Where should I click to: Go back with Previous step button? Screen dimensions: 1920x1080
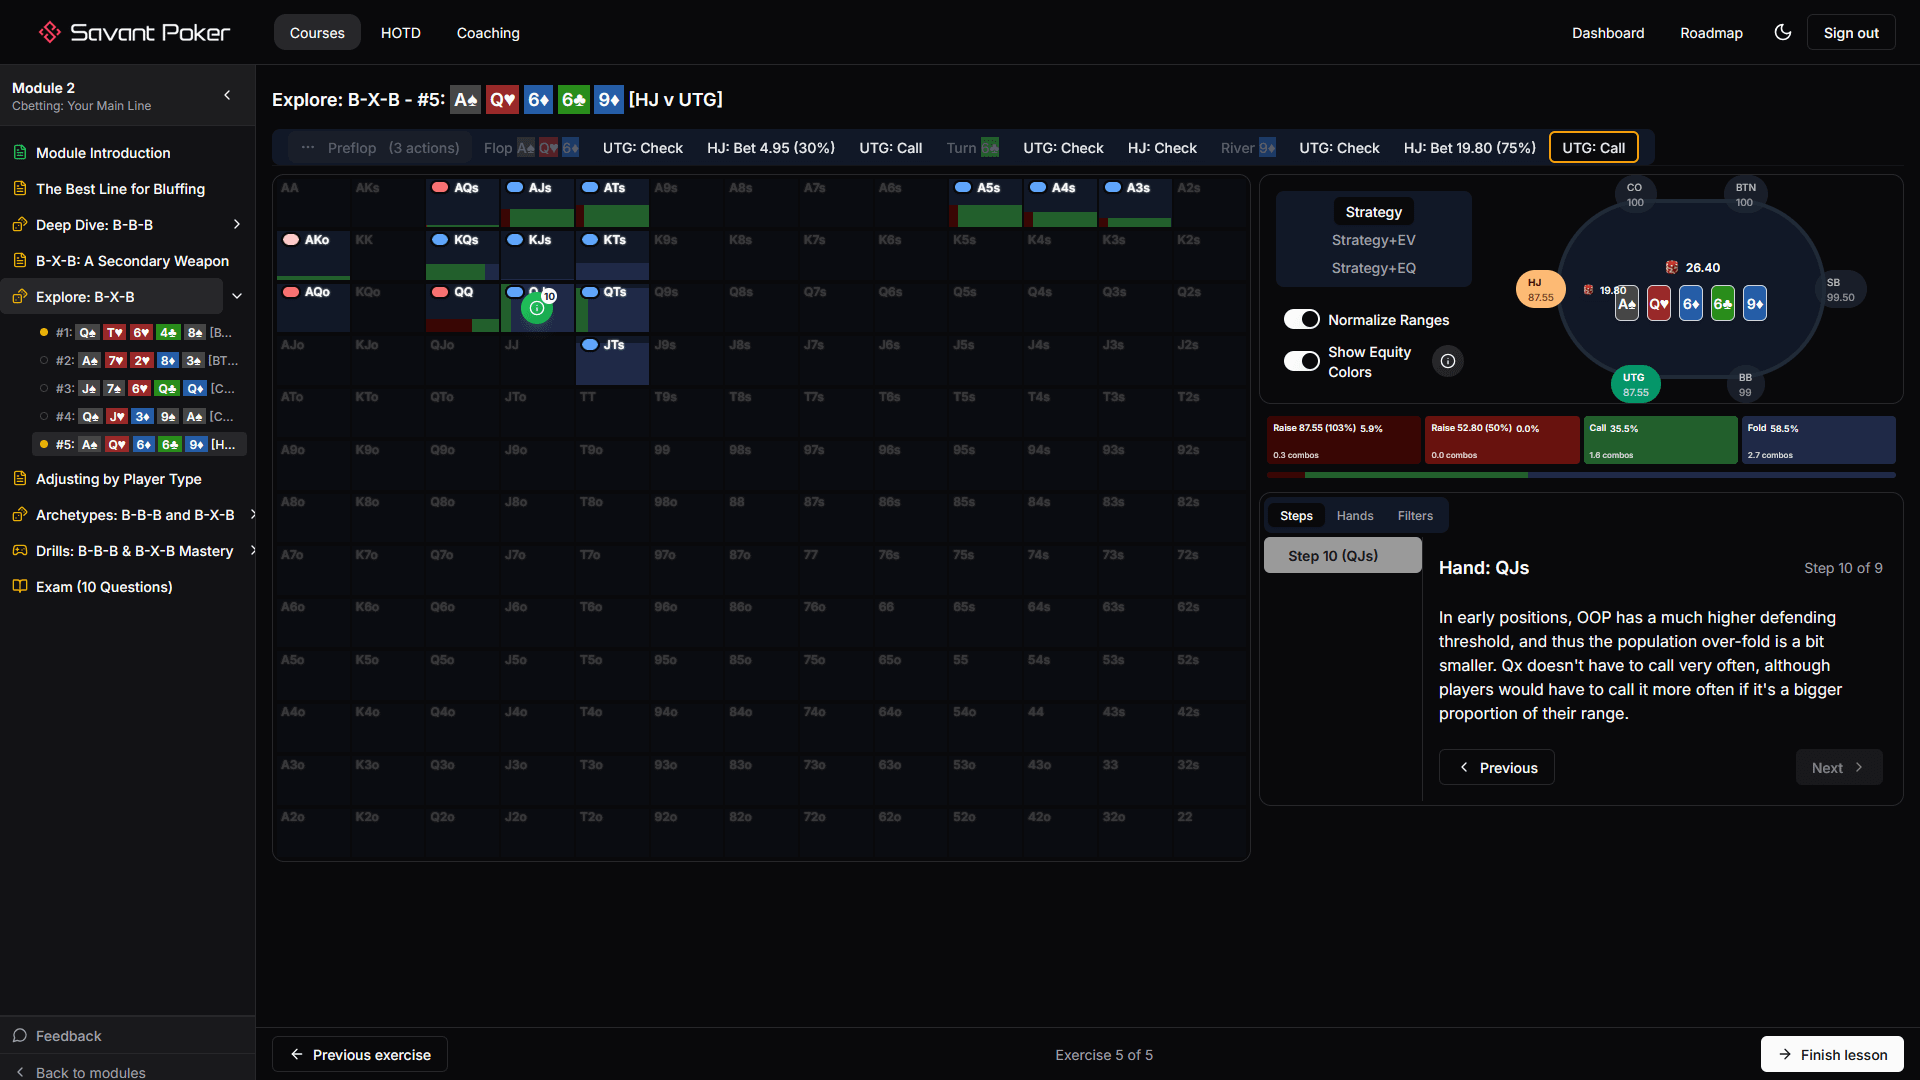click(1496, 768)
